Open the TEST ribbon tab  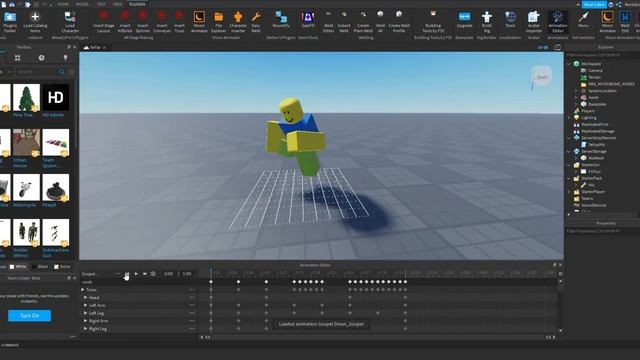(101, 4)
